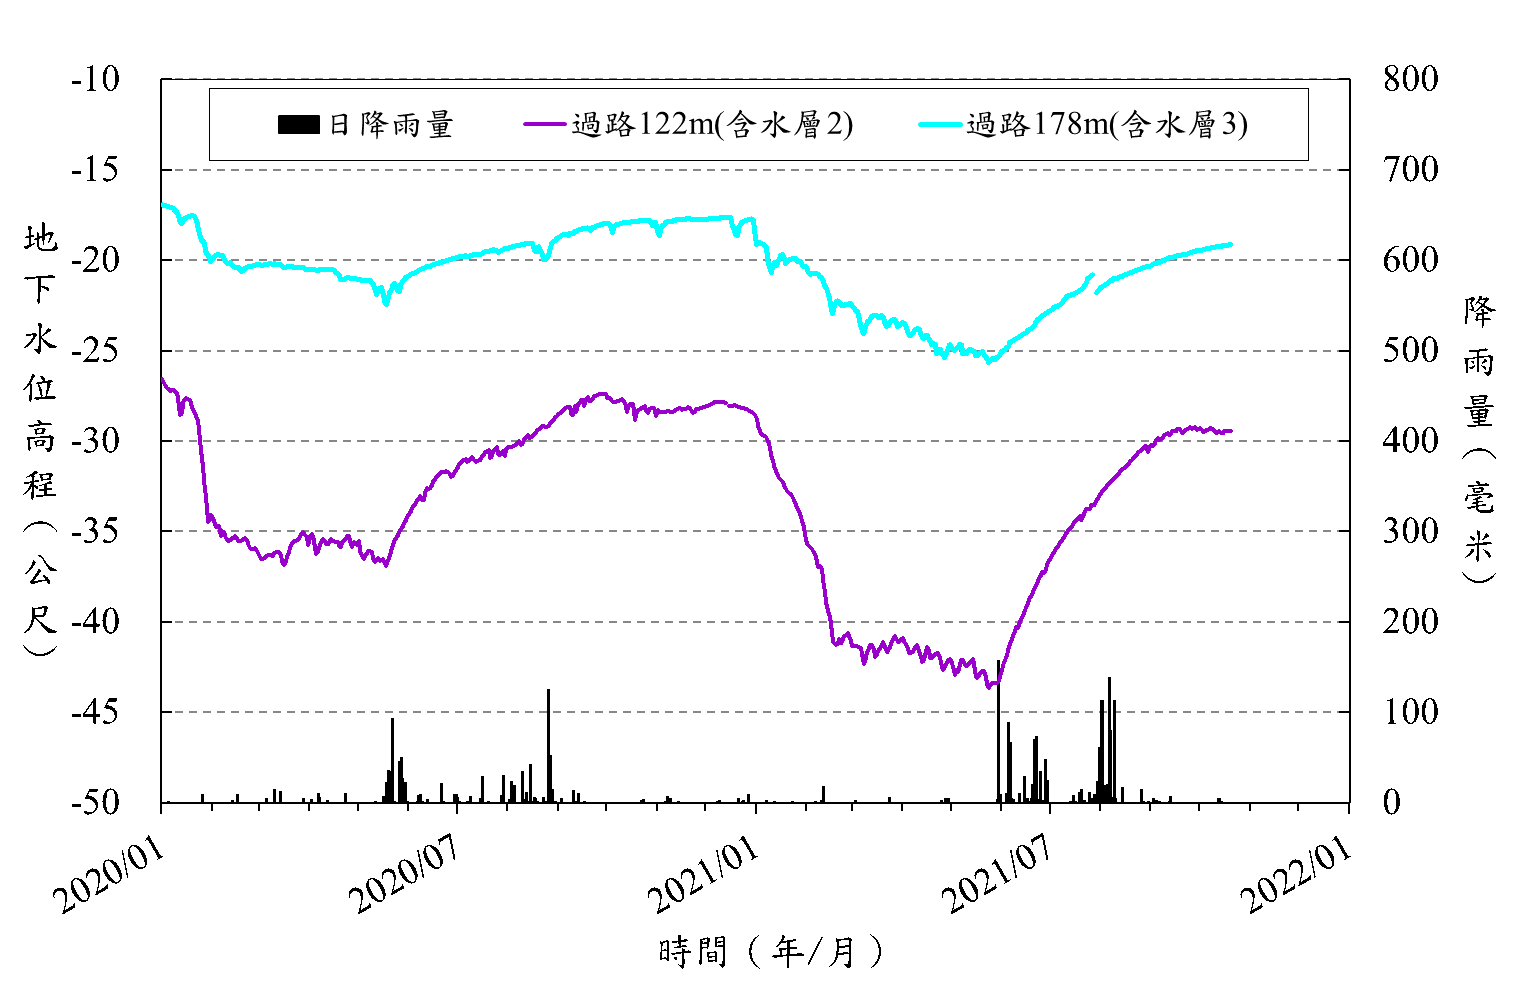Select the 過路178m(含水層3) legend label

(x=1107, y=125)
